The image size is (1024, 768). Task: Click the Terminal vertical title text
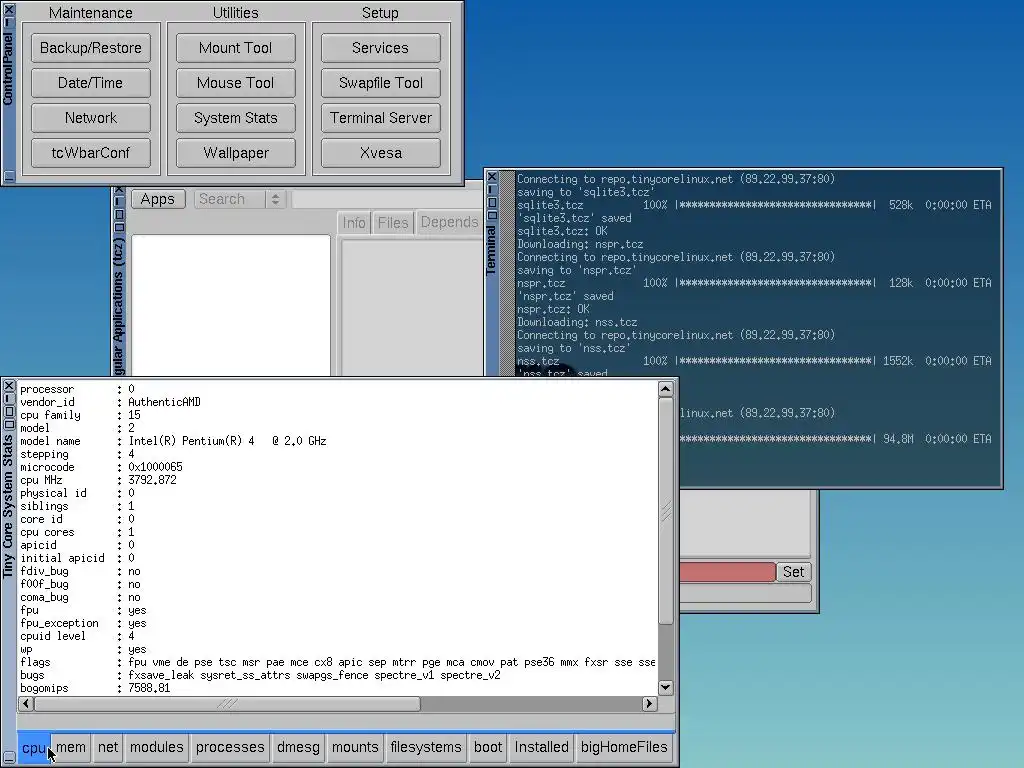point(492,251)
